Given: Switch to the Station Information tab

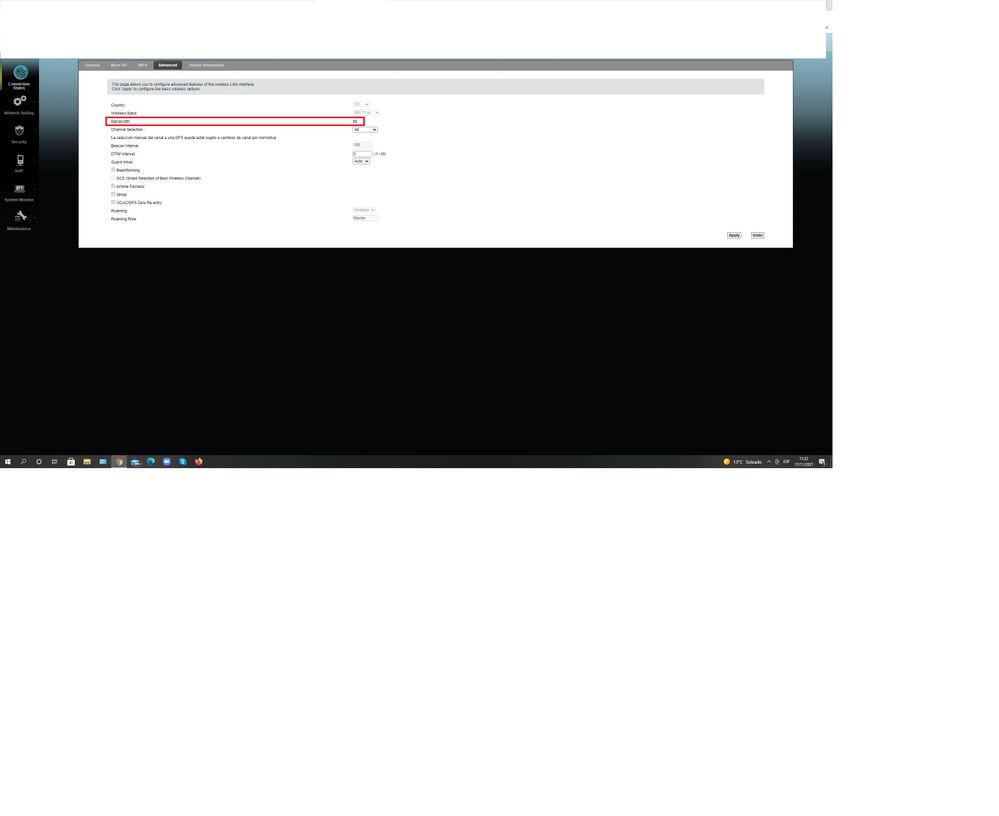Looking at the screenshot, I should tap(206, 65).
